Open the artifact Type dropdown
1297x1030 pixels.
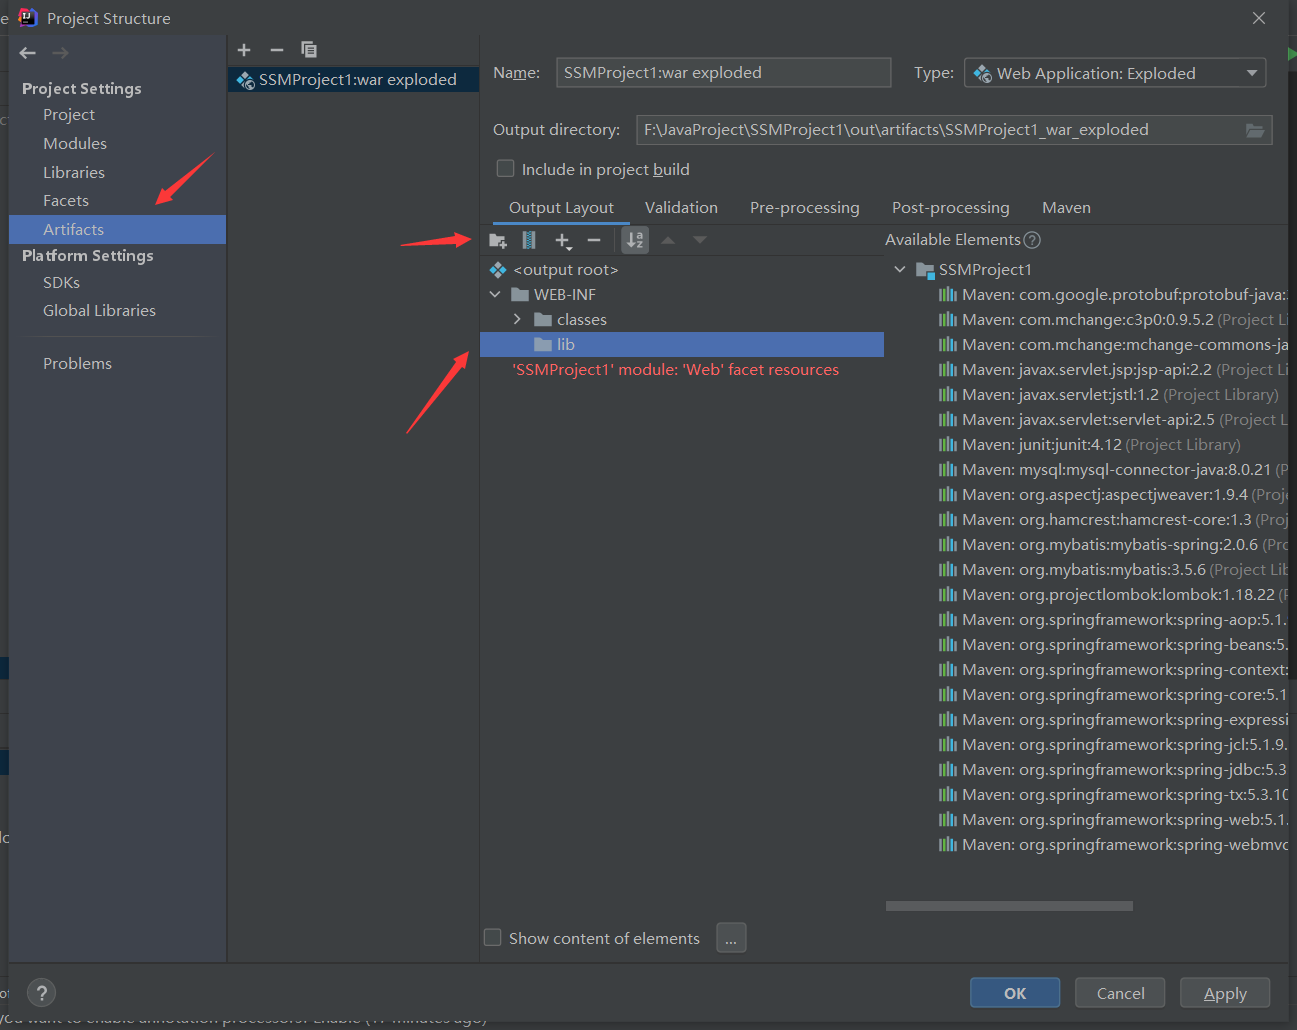coord(1115,73)
